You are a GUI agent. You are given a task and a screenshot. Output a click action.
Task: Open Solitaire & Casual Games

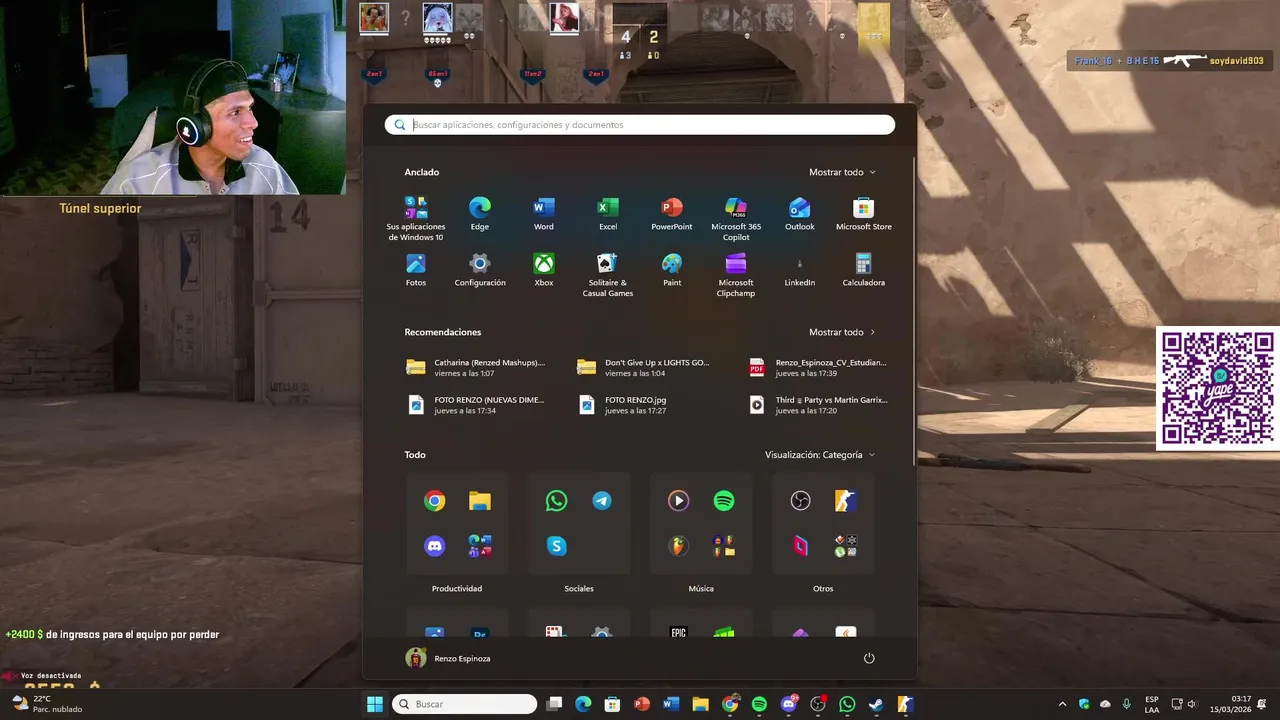coord(608,275)
